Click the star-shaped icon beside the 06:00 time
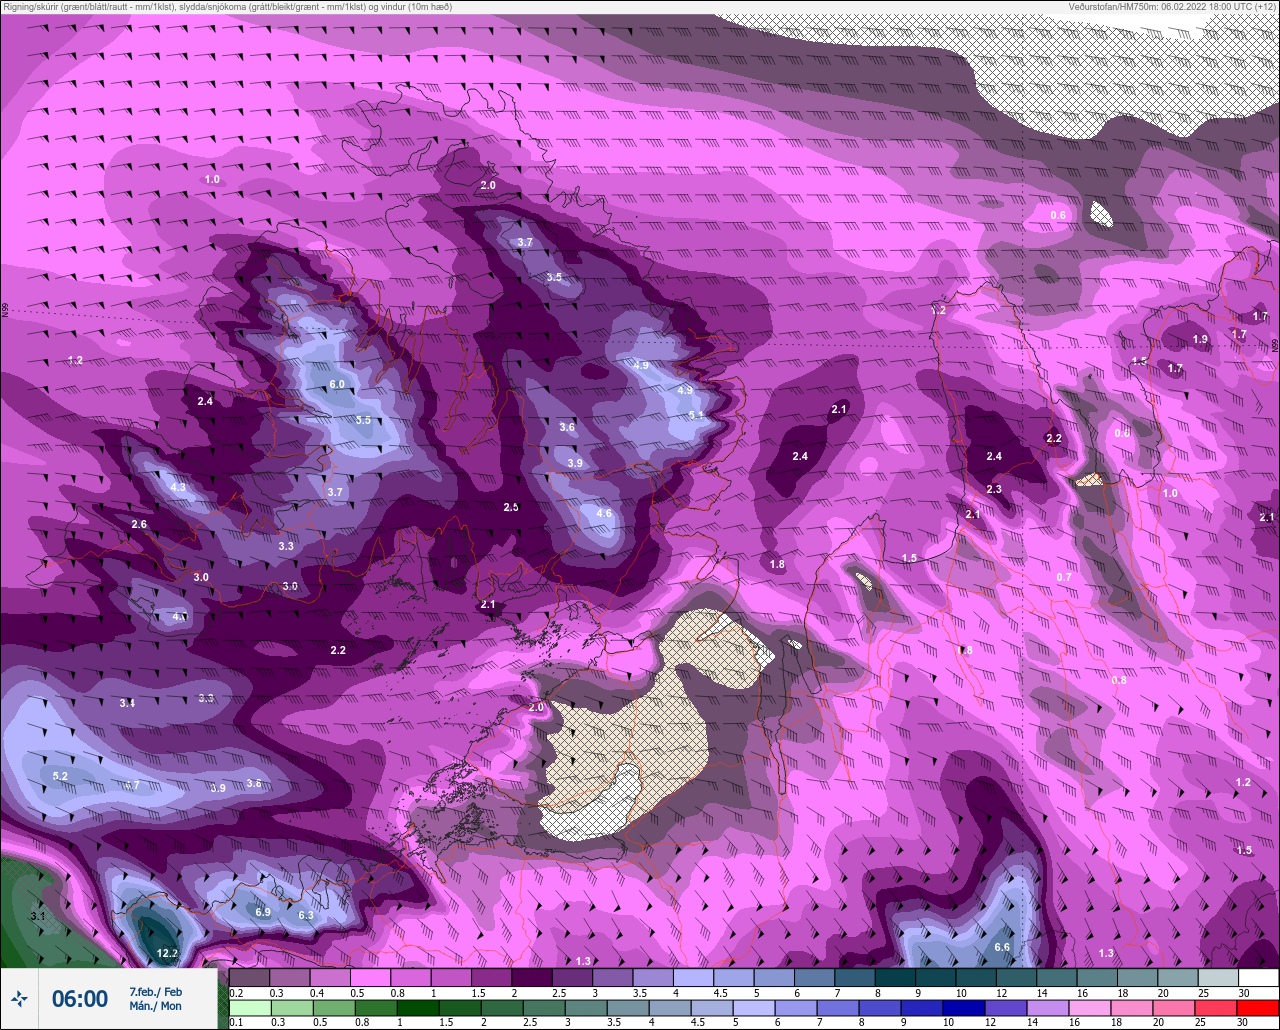The image size is (1280, 1030). pyautogui.click(x=19, y=998)
